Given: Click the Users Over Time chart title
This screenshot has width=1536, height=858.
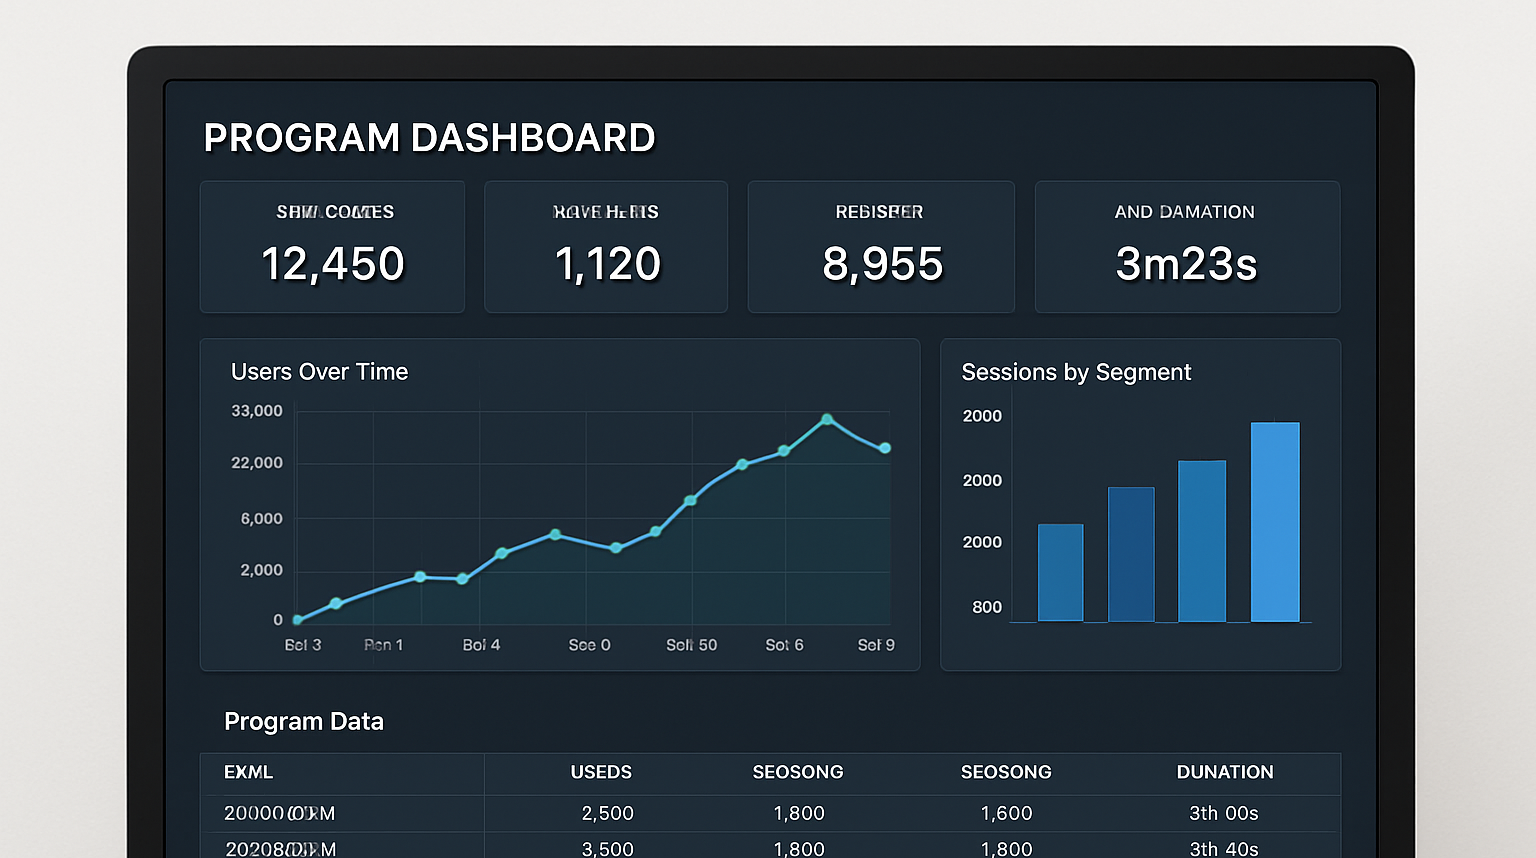Looking at the screenshot, I should point(320,372).
